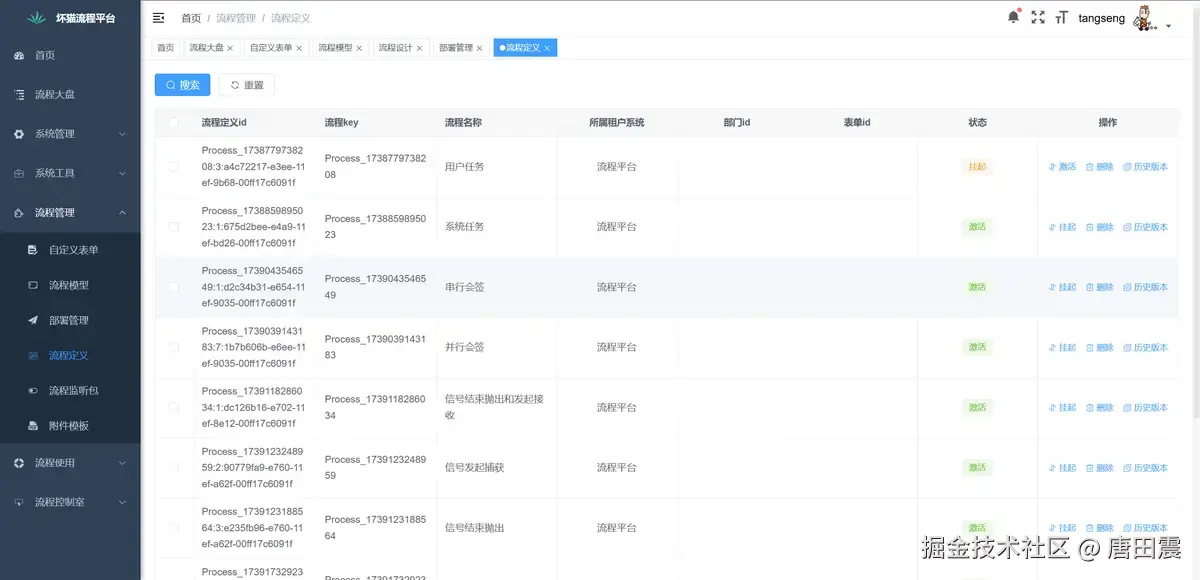The height and width of the screenshot is (580, 1200).
Task: Click the tangseng user avatar
Action: click(1144, 18)
